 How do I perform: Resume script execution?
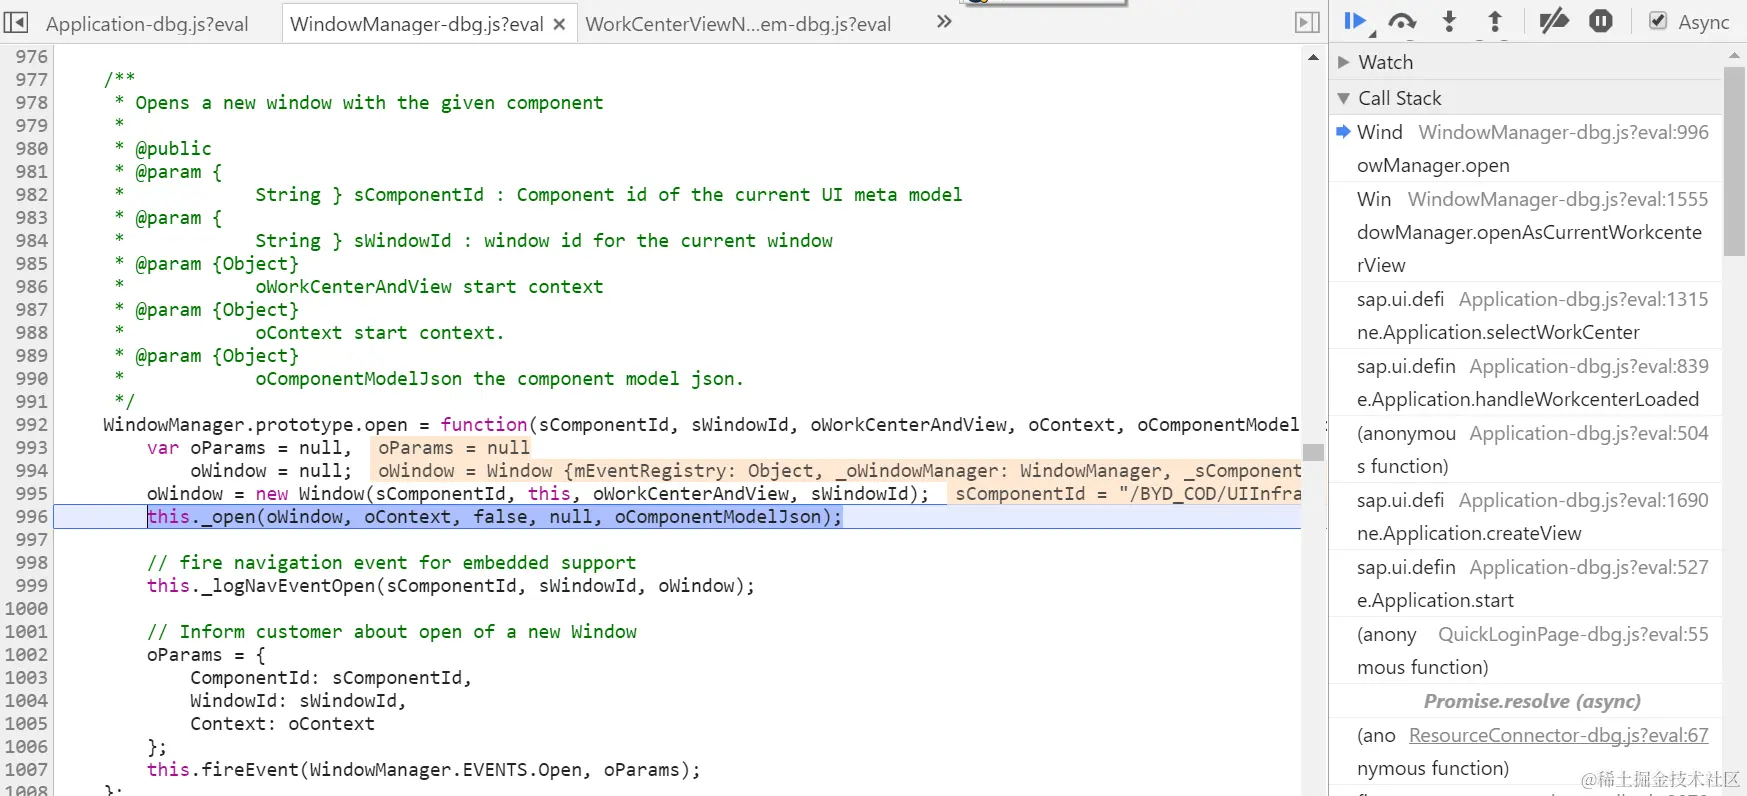[1356, 21]
